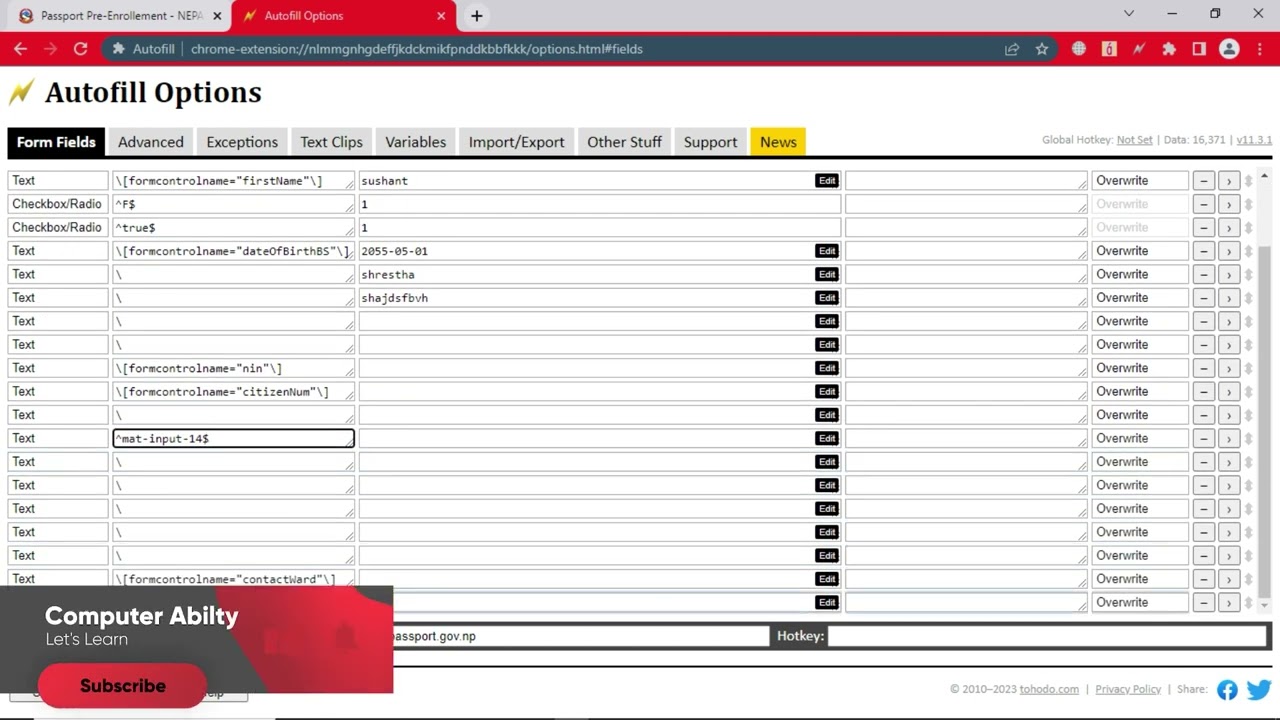Image resolution: width=1280 pixels, height=720 pixels.
Task: Click into the Hotkey input field
Action: tap(1047, 636)
